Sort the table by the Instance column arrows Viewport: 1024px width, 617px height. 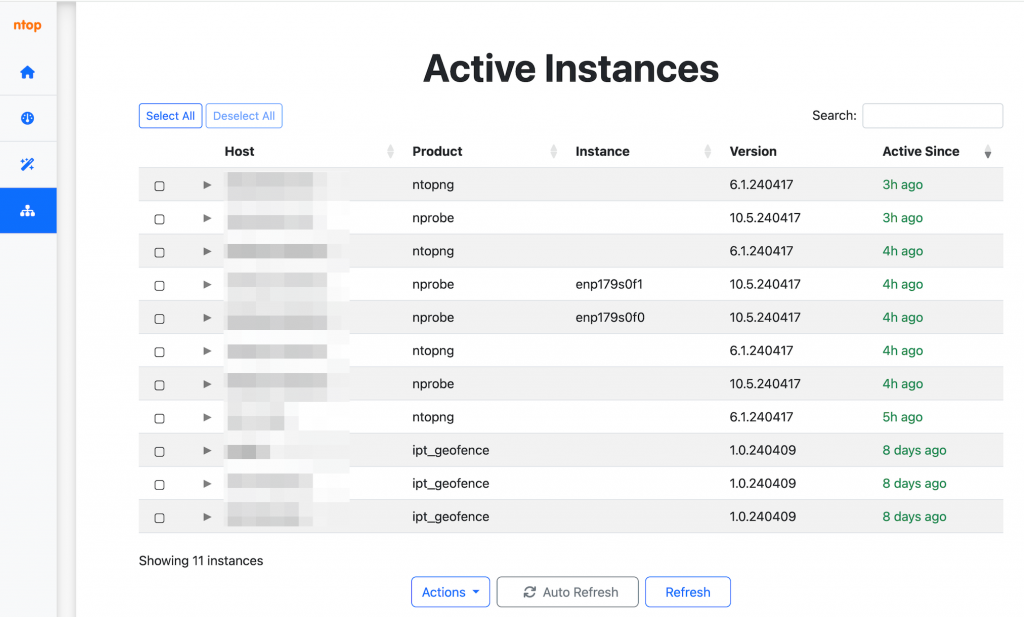pyautogui.click(x=708, y=151)
